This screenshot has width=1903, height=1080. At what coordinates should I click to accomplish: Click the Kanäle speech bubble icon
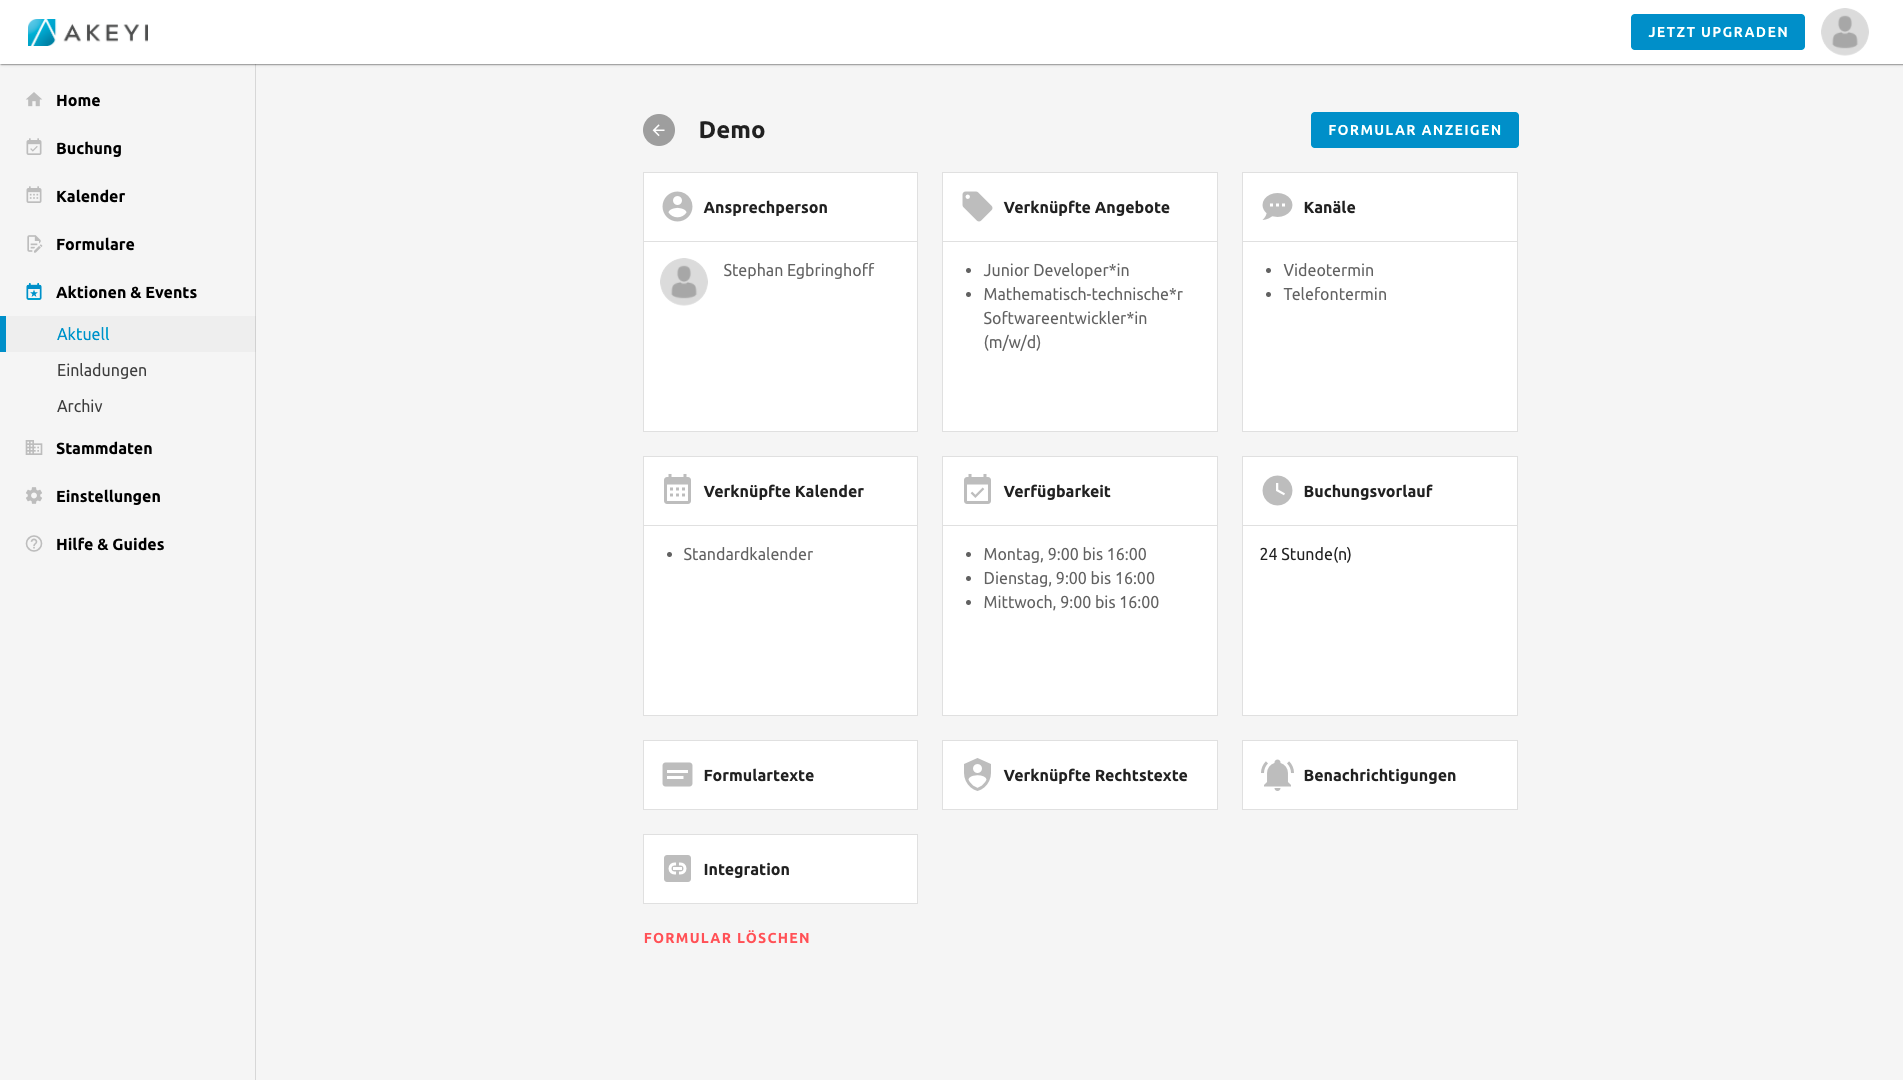click(1277, 207)
